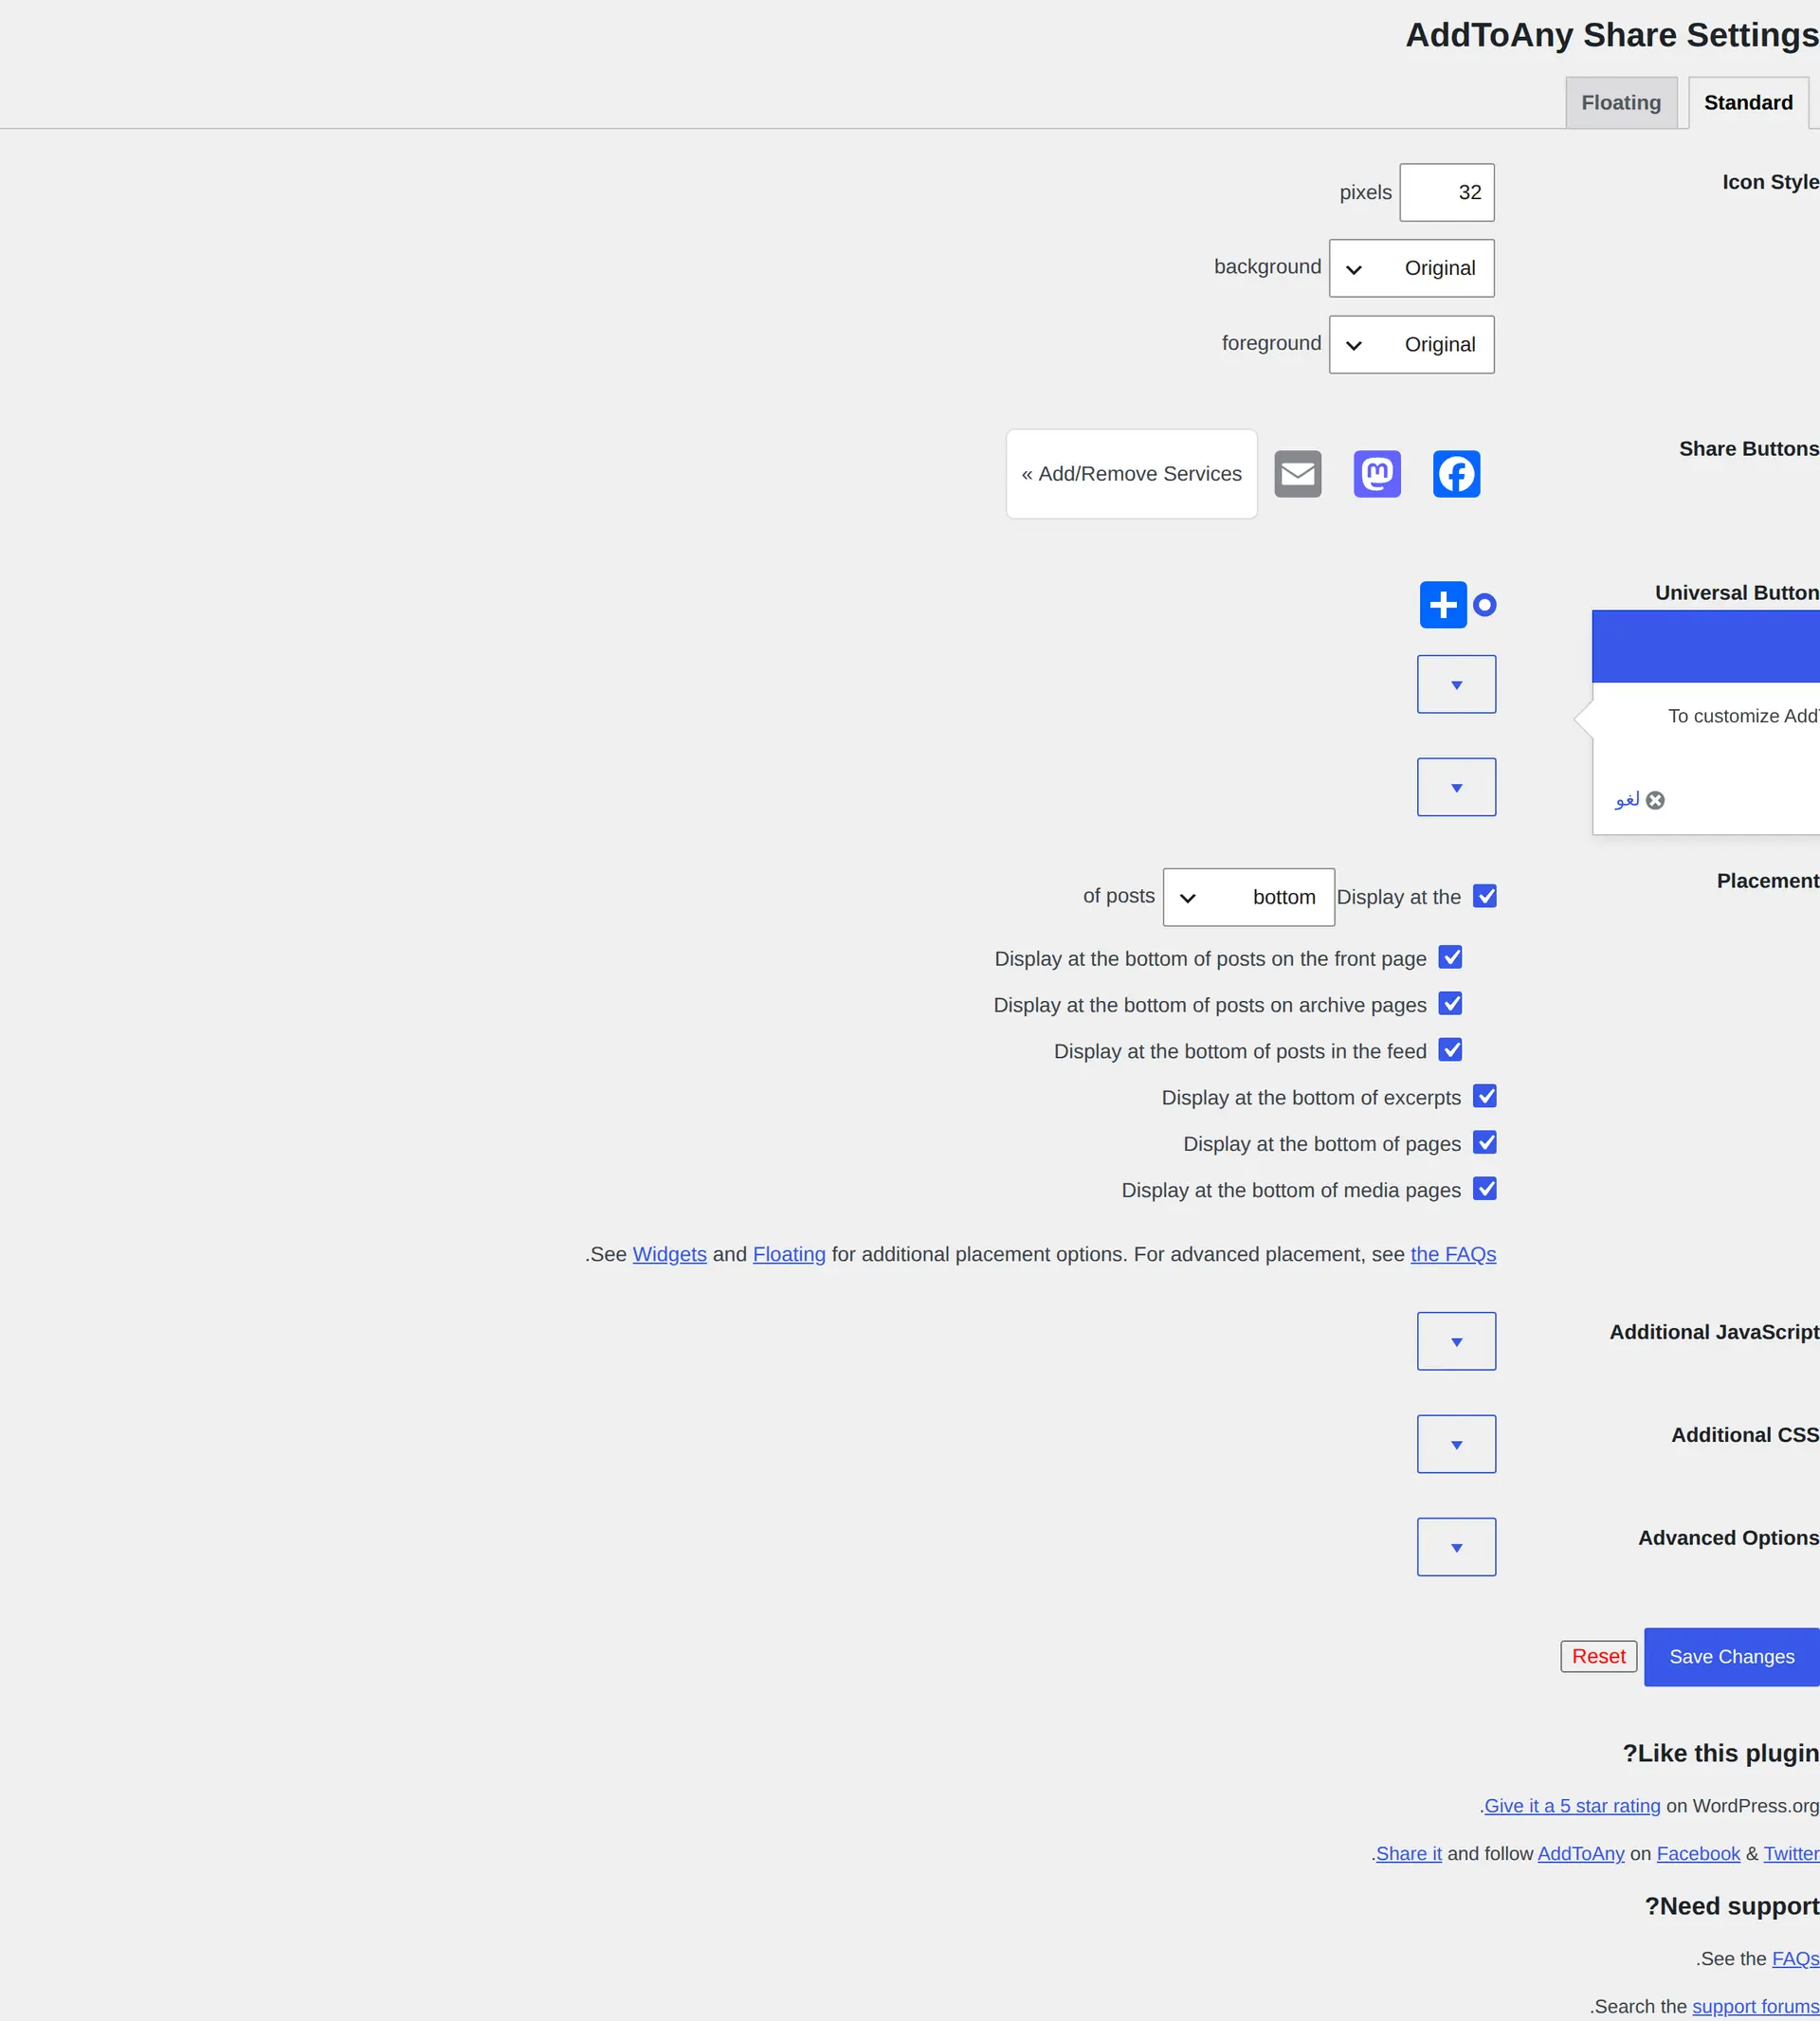Click the 'background' label text
This screenshot has width=1820, height=2021.
point(1267,267)
